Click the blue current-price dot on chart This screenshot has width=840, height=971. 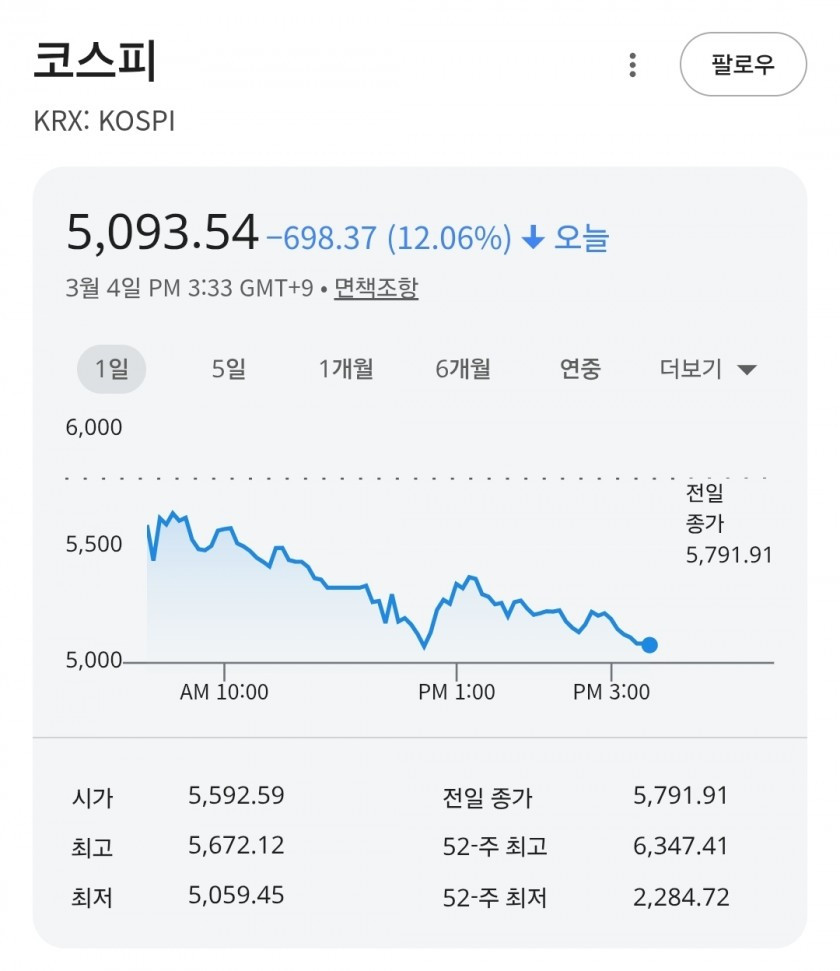(649, 645)
